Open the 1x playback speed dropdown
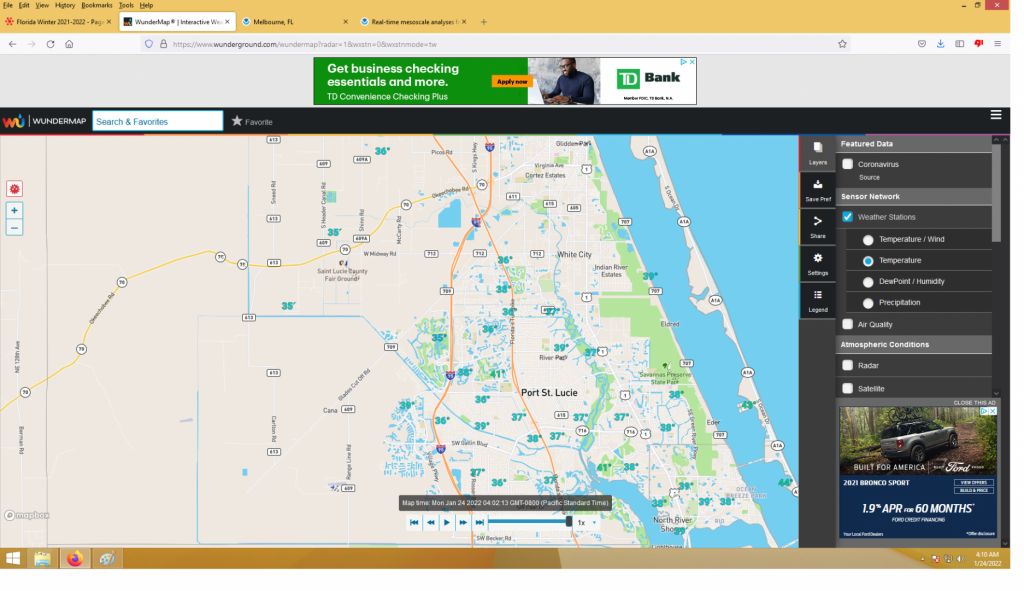 click(x=586, y=522)
